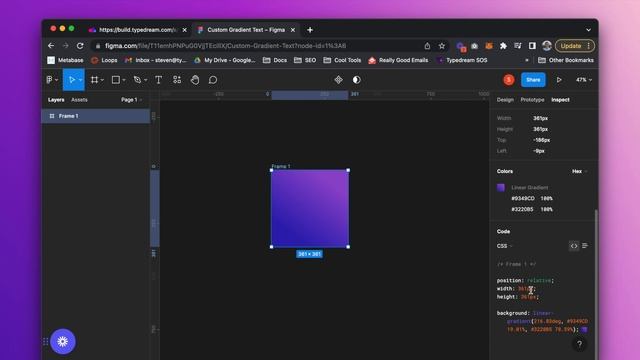Viewport: 640px width, 360px height.
Task: Click the browser forward arrow
Action: point(65,46)
